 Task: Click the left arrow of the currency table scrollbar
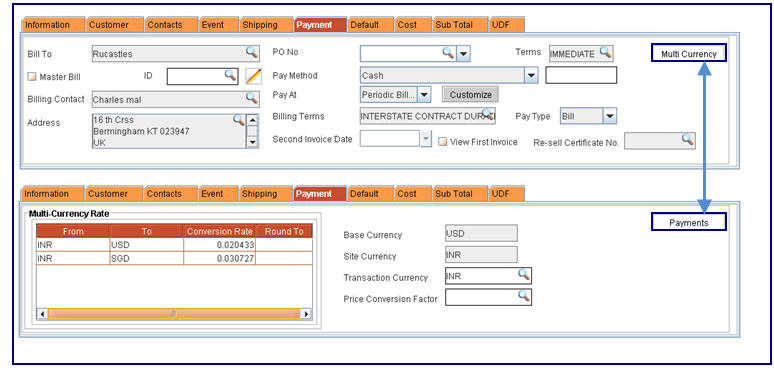click(42, 314)
